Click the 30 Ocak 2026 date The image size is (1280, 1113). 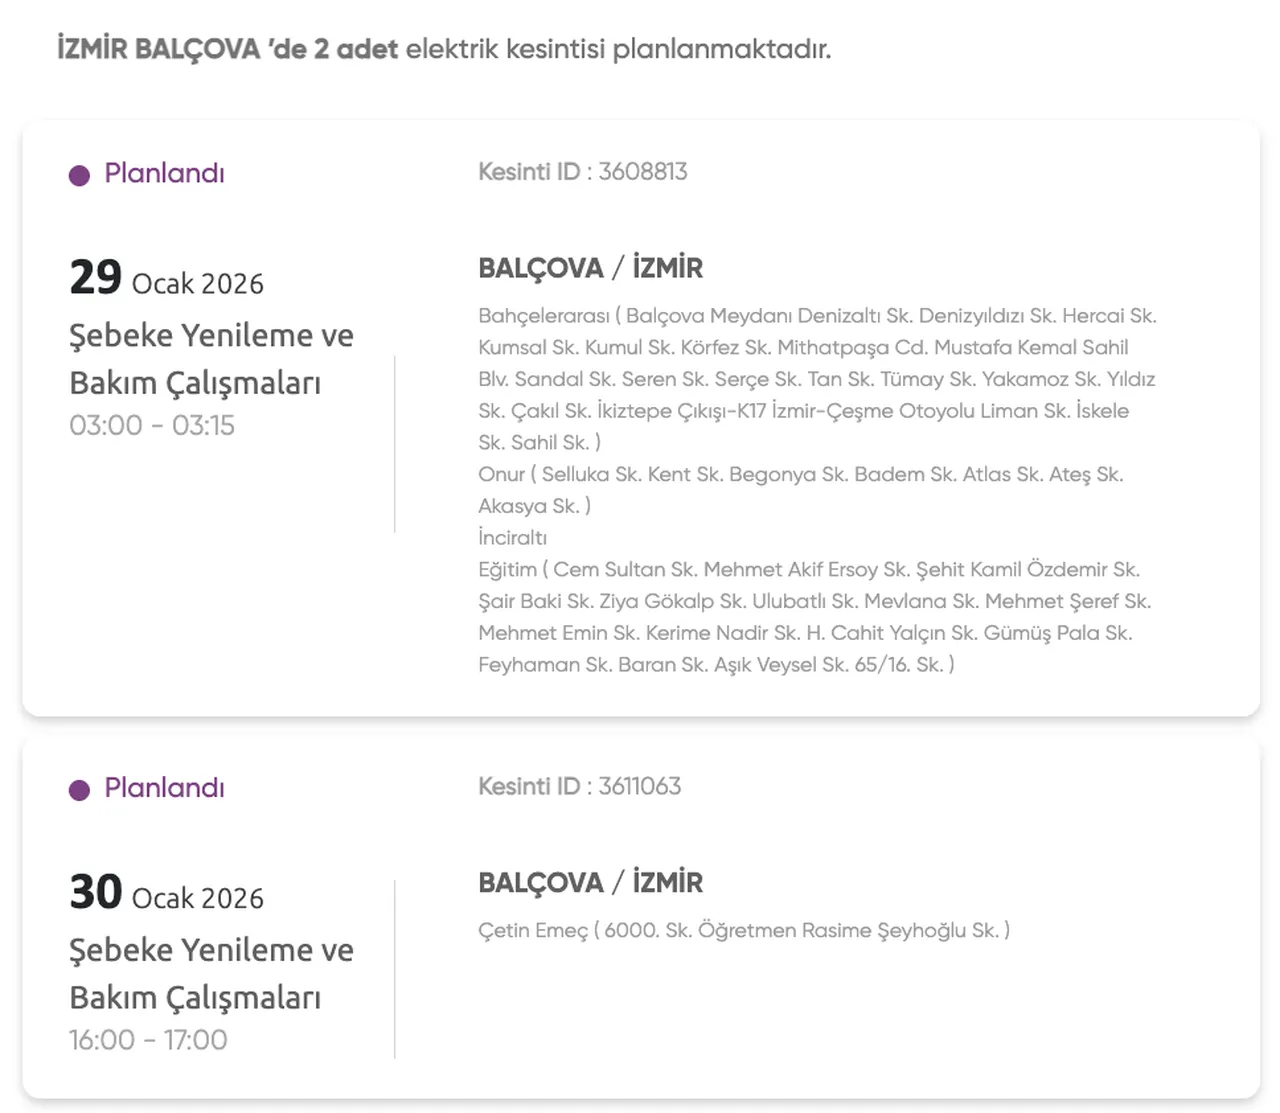pyautogui.click(x=166, y=893)
